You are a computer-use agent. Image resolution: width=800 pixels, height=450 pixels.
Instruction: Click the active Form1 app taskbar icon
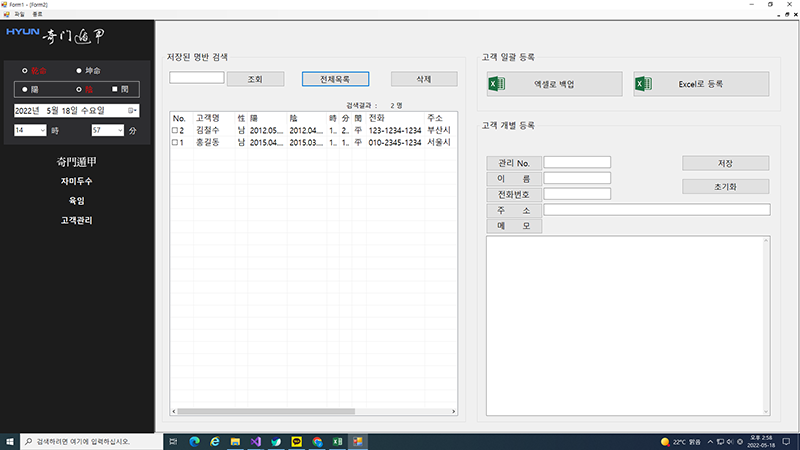[x=358, y=441]
